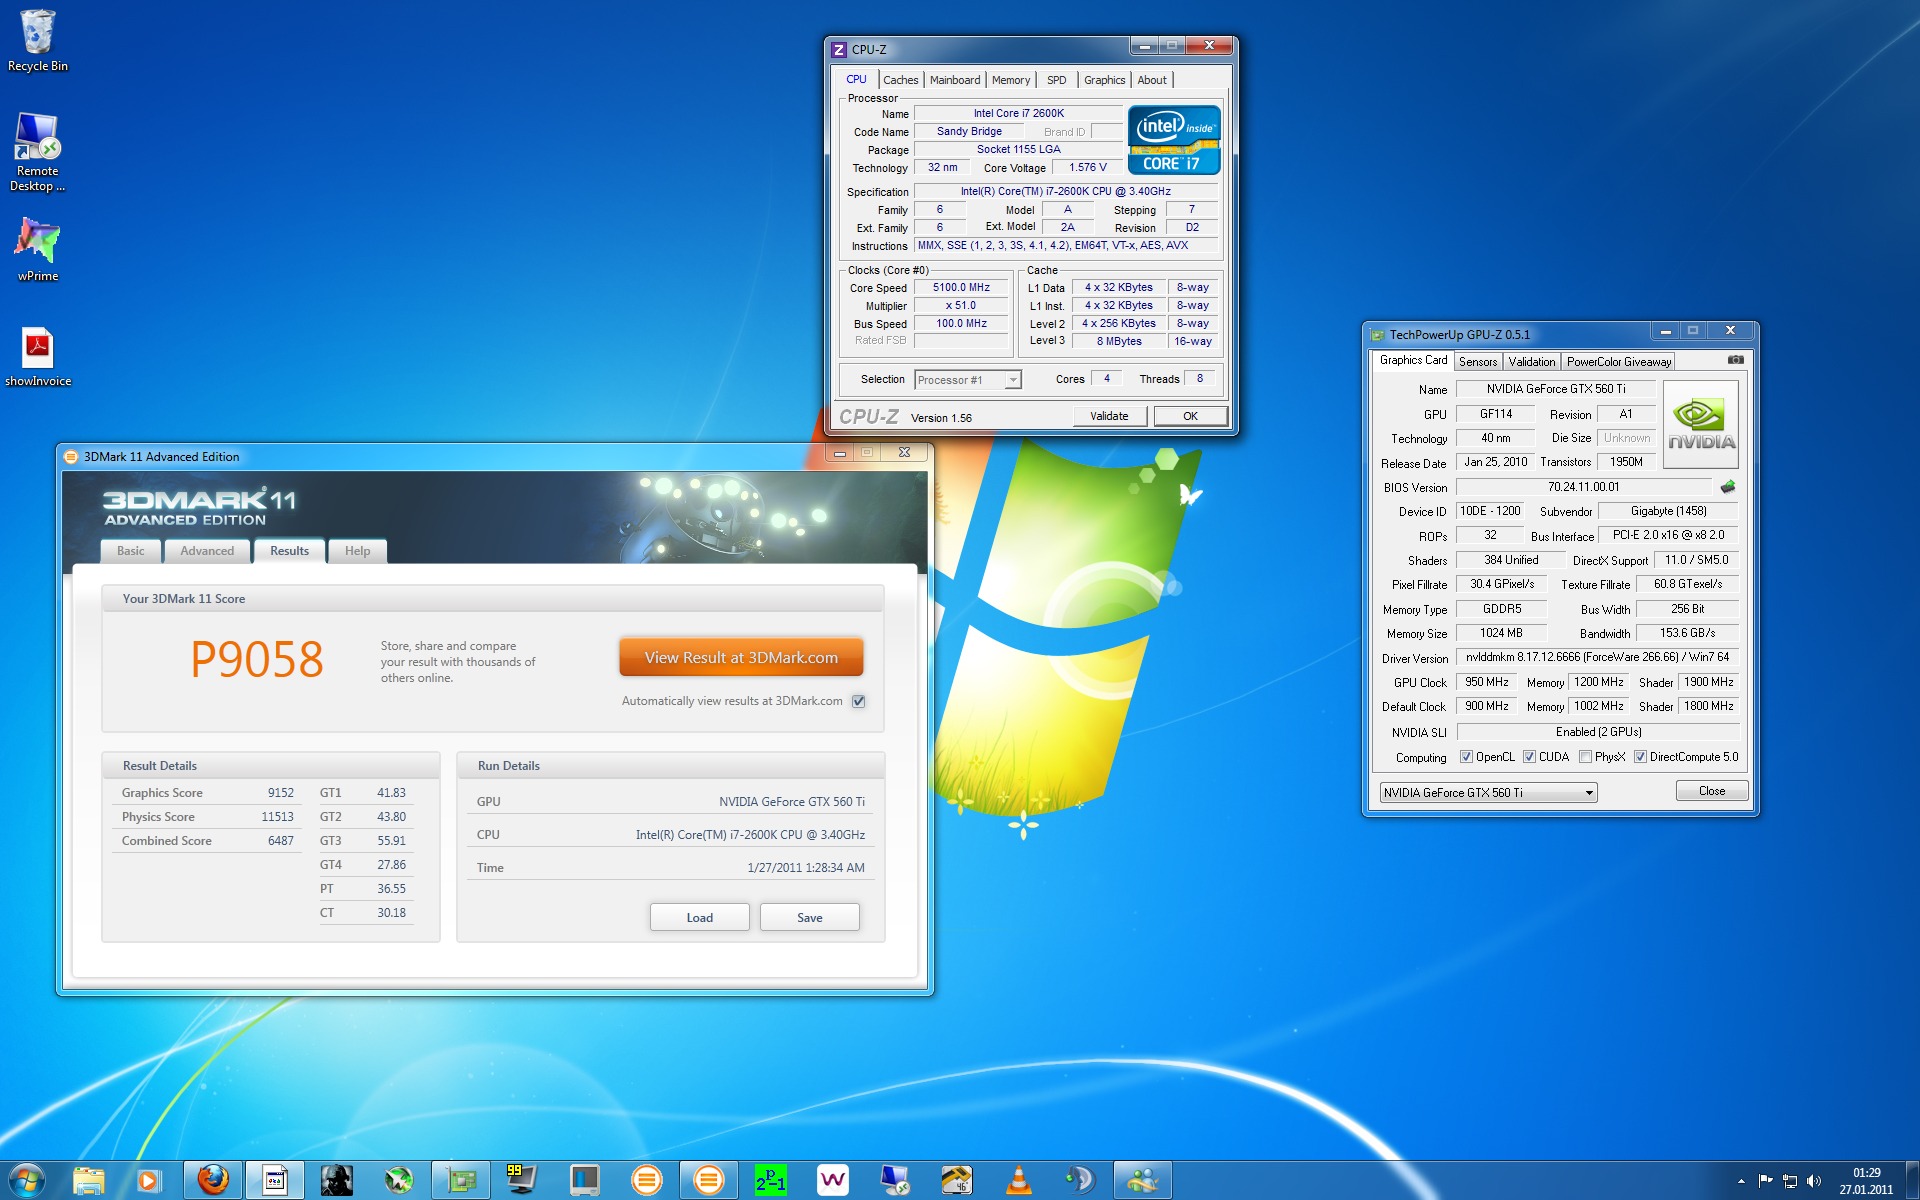Toggle CUDA checkbox in GPU-Z
Image resolution: width=1920 pixels, height=1200 pixels.
coord(1529,757)
